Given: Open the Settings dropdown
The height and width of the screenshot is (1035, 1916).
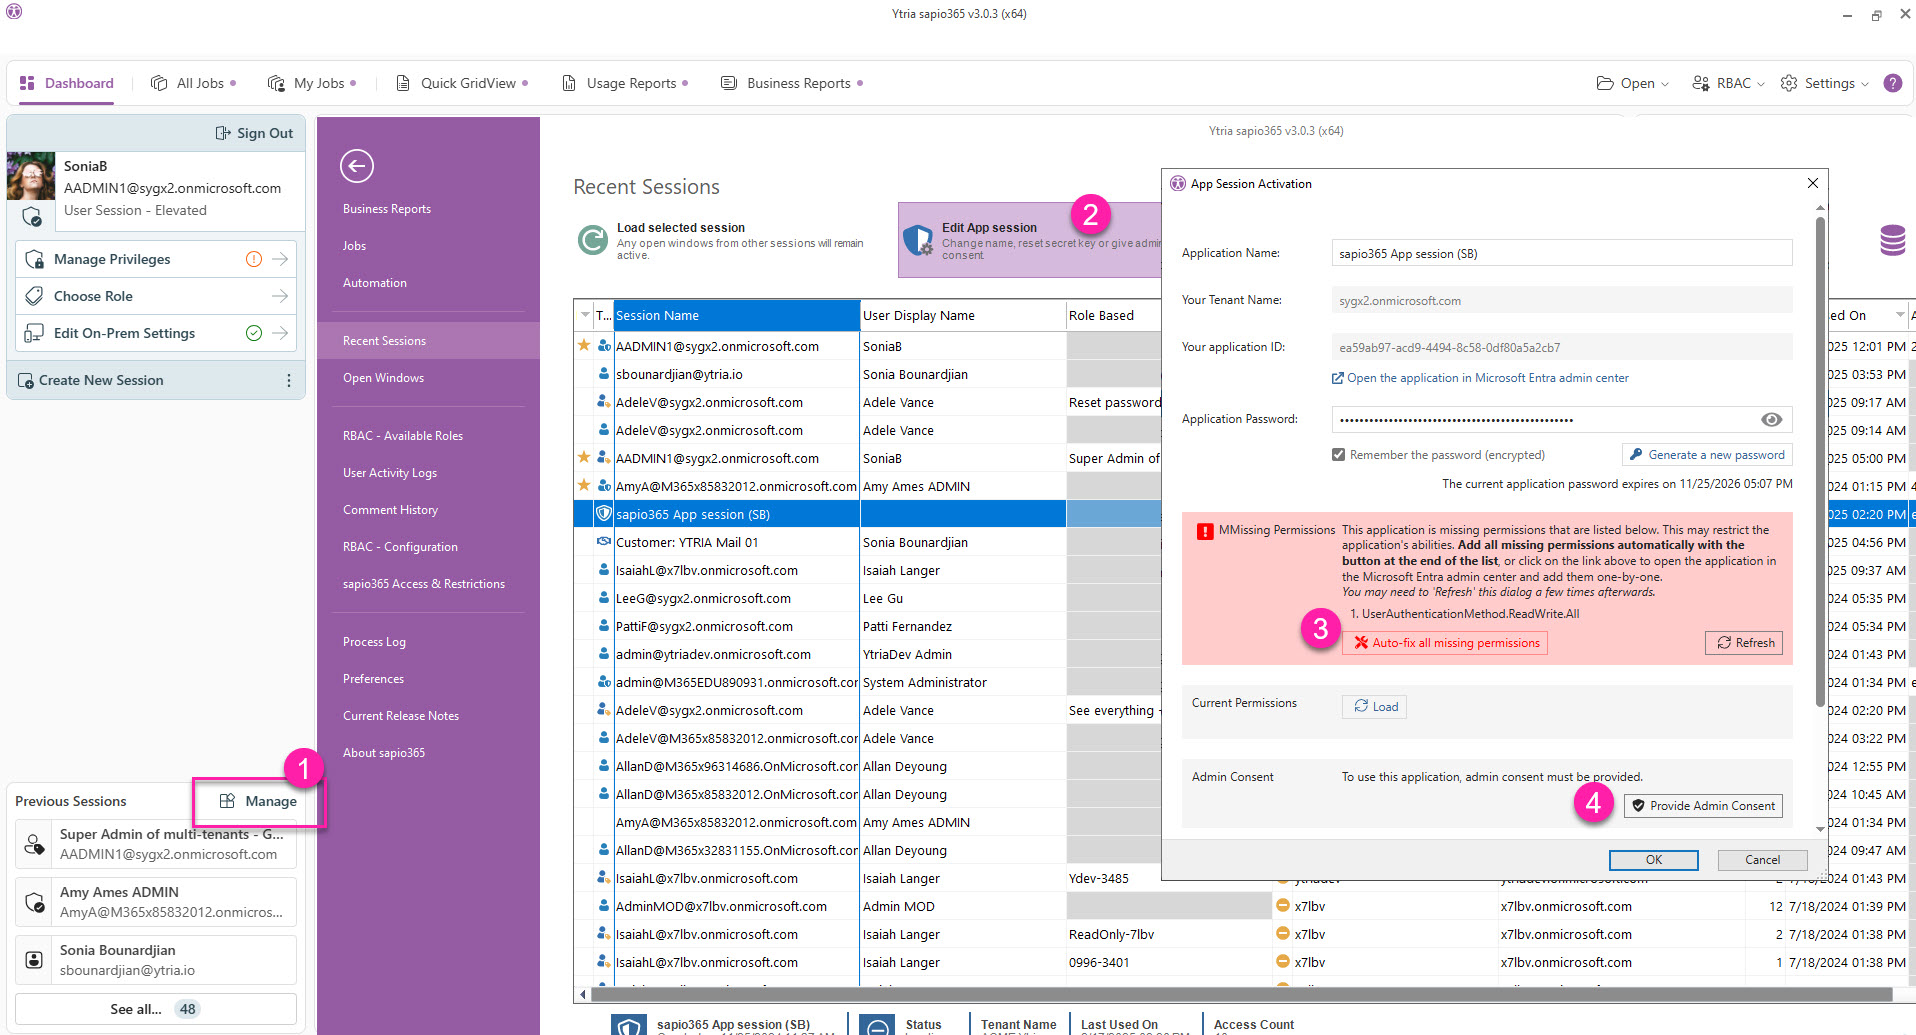Looking at the screenshot, I should click(1825, 83).
